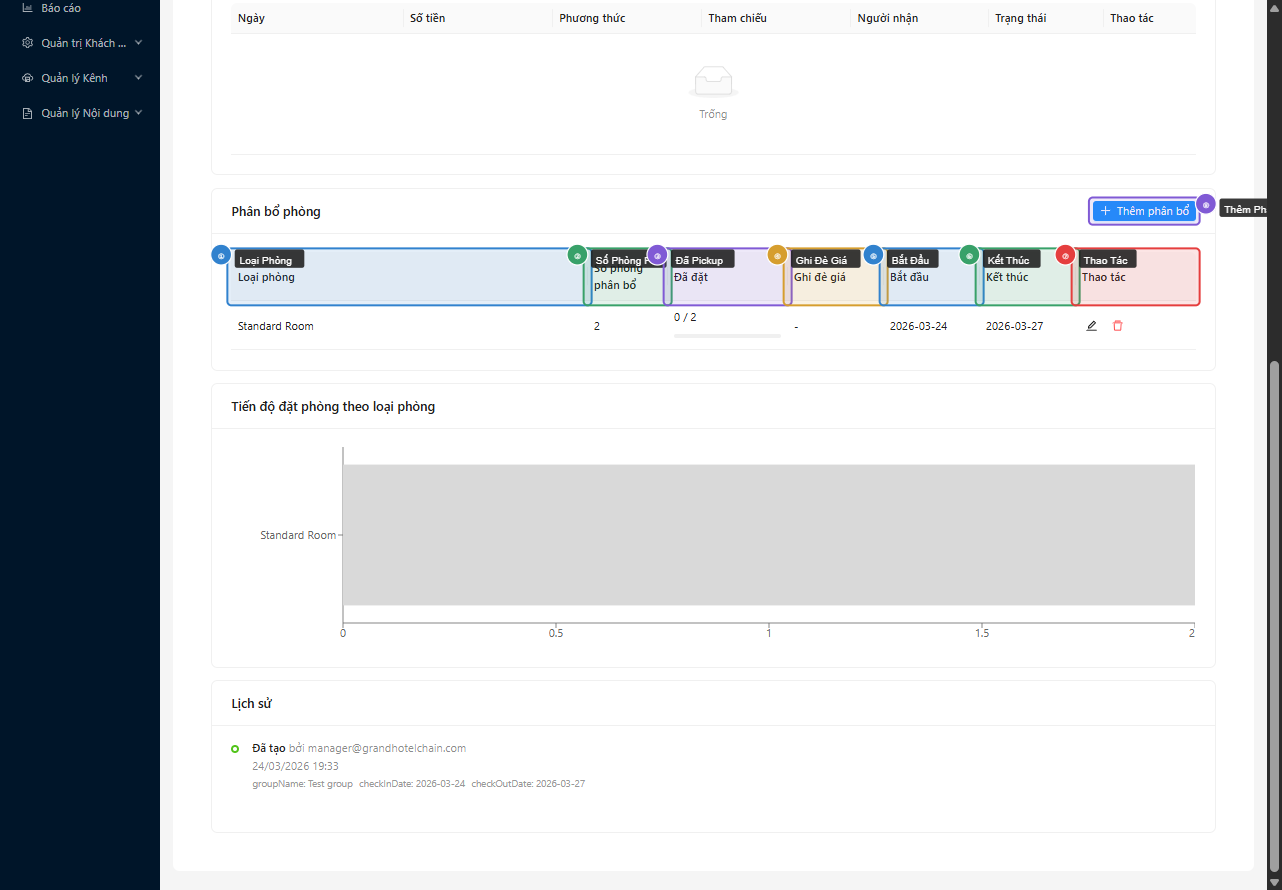Click the document icon for Quản lý Nội dung
1282x890 pixels.
25,112
